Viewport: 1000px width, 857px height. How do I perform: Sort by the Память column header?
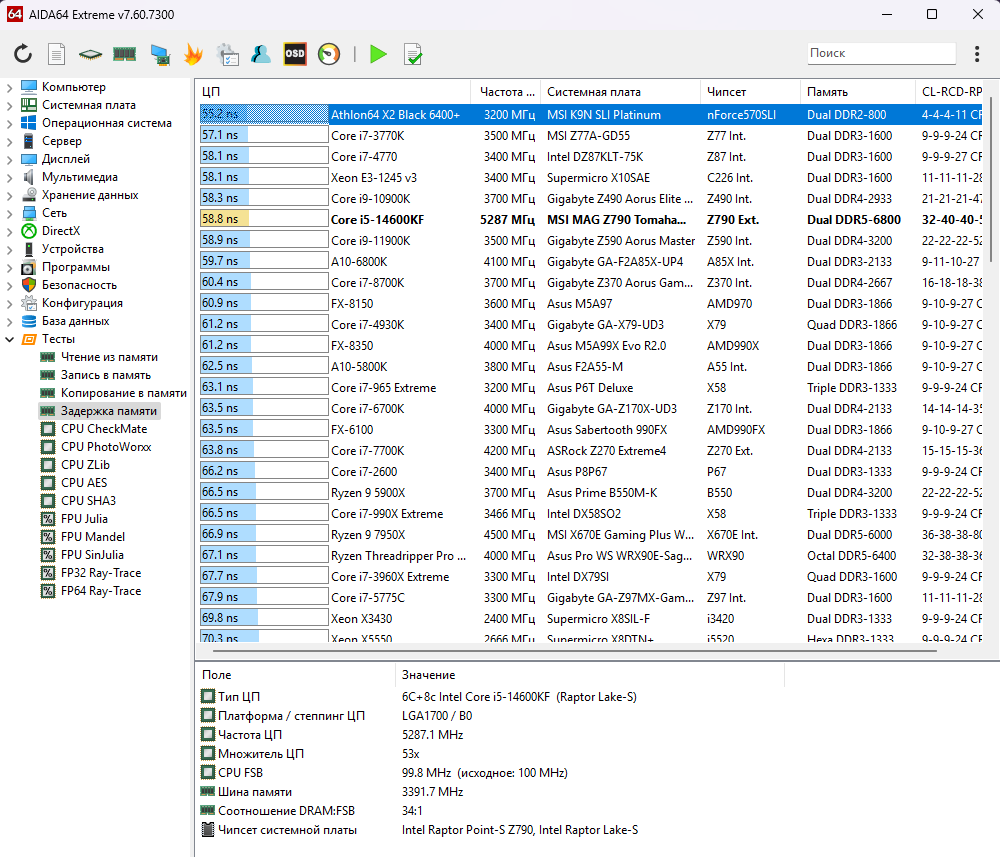pos(857,92)
